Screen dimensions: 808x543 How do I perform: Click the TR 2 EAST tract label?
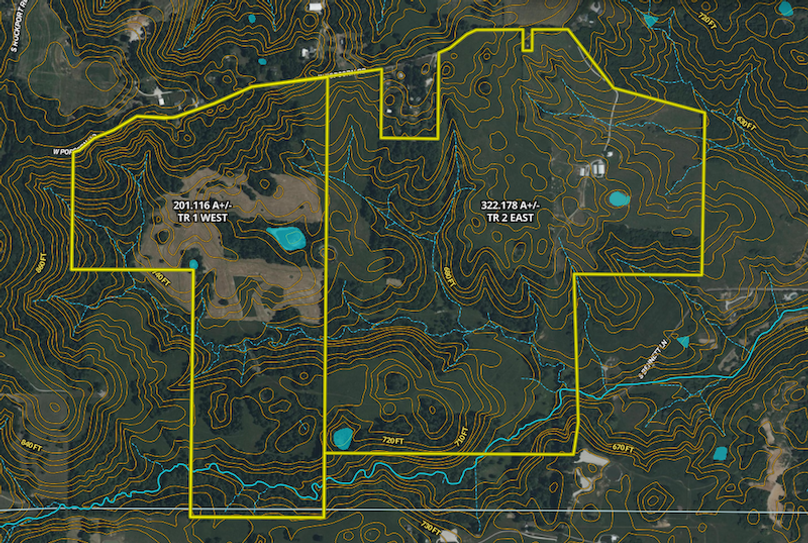coord(508,211)
